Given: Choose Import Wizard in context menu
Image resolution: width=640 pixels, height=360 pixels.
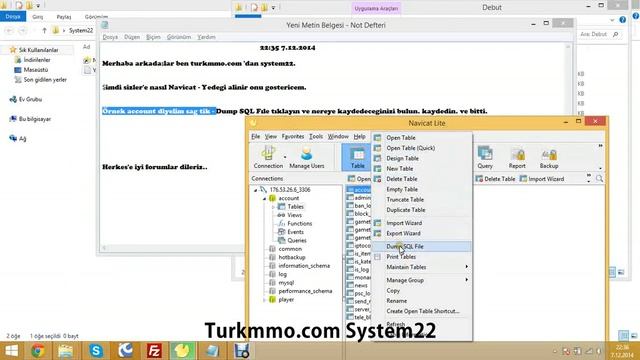Looking at the screenshot, I should tap(422, 223).
